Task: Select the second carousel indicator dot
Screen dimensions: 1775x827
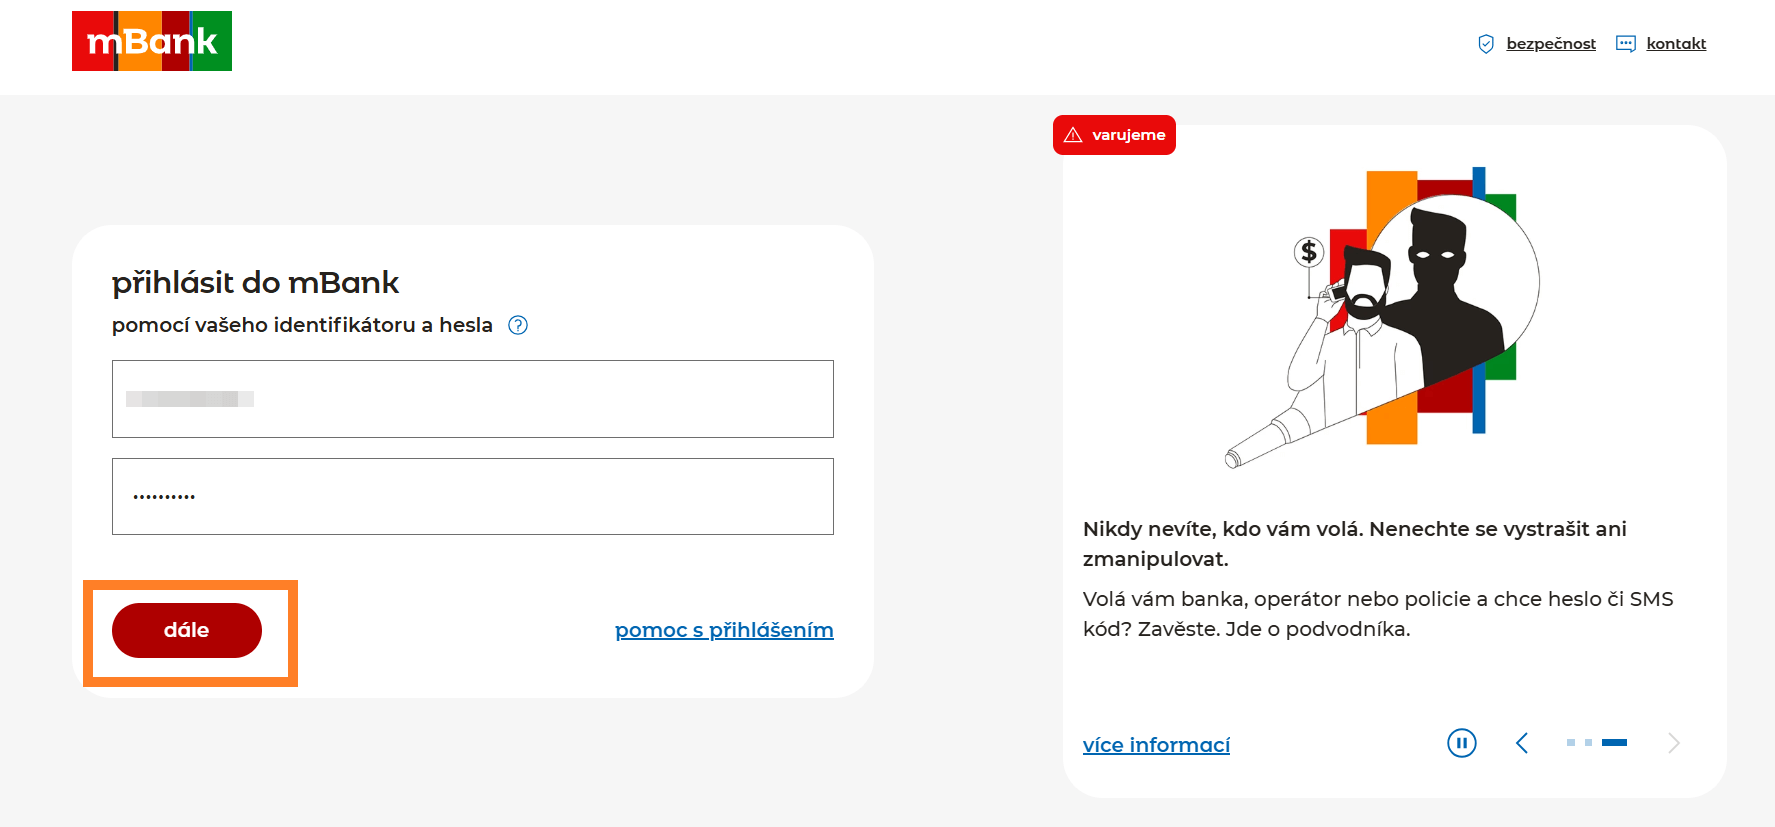Action: pyautogui.click(x=1588, y=743)
